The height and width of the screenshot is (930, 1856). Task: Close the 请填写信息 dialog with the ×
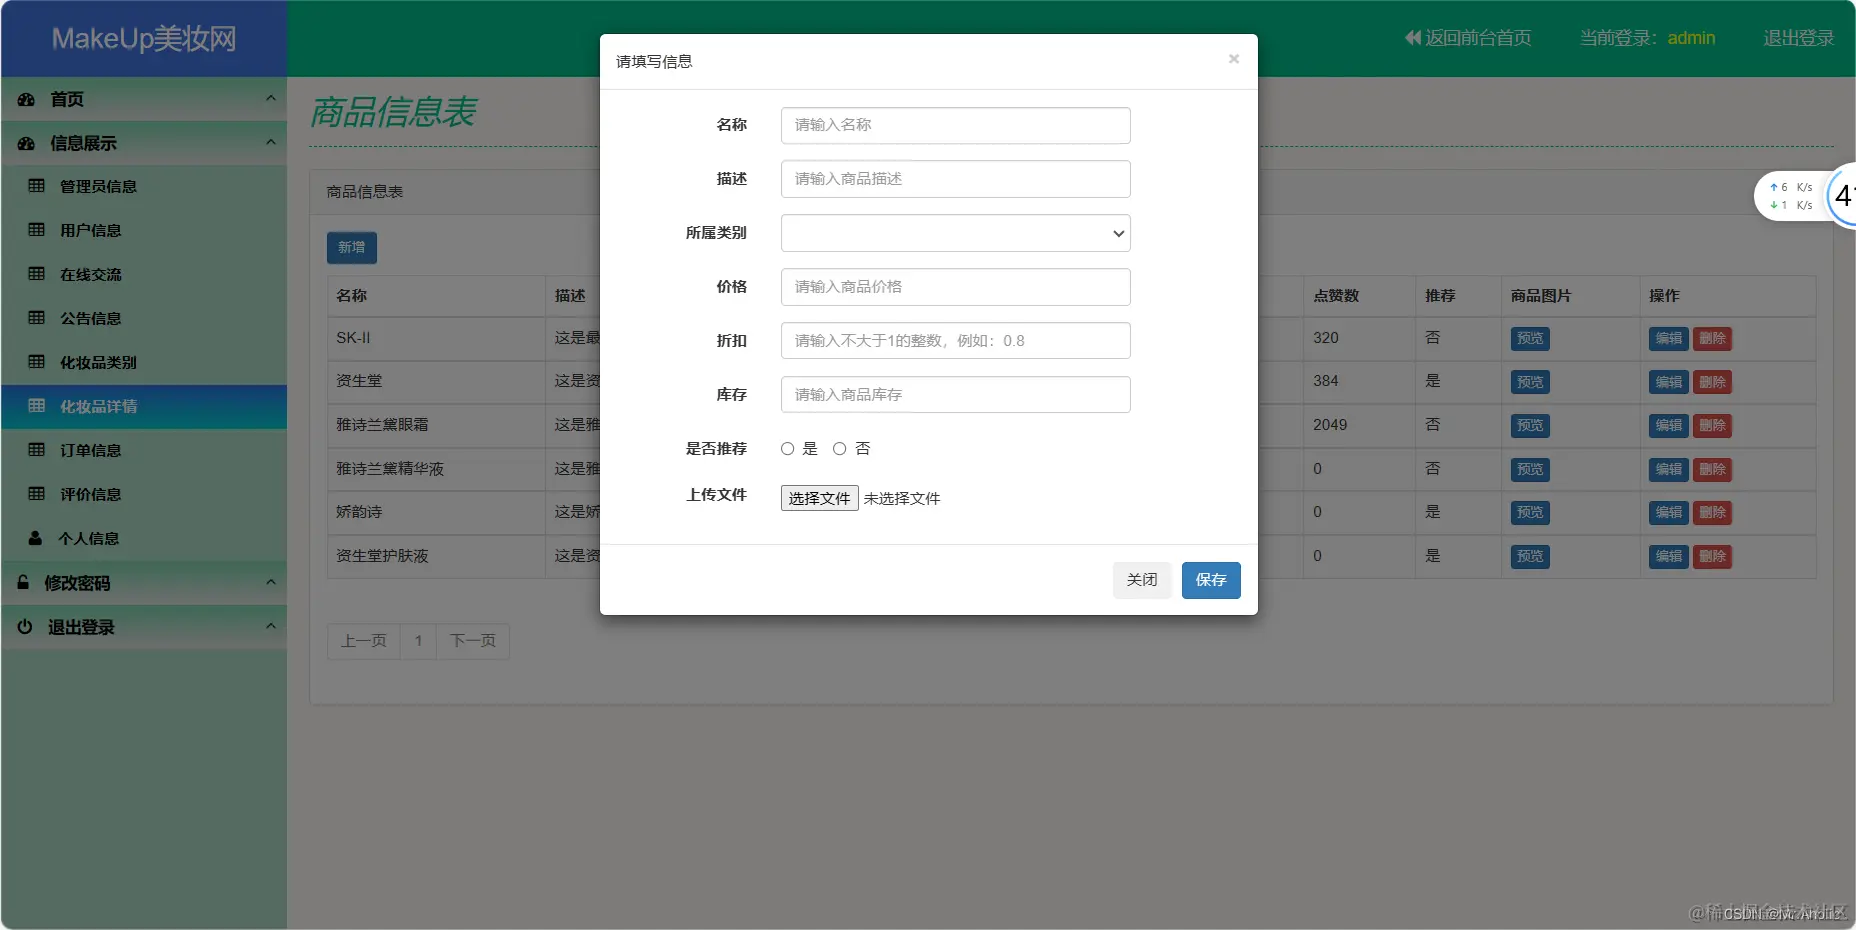[1233, 59]
